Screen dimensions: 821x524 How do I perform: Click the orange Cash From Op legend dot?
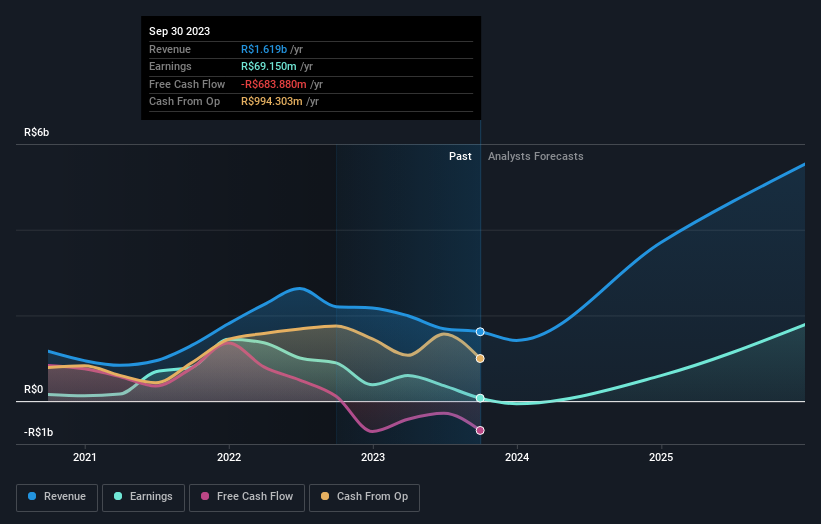(325, 496)
